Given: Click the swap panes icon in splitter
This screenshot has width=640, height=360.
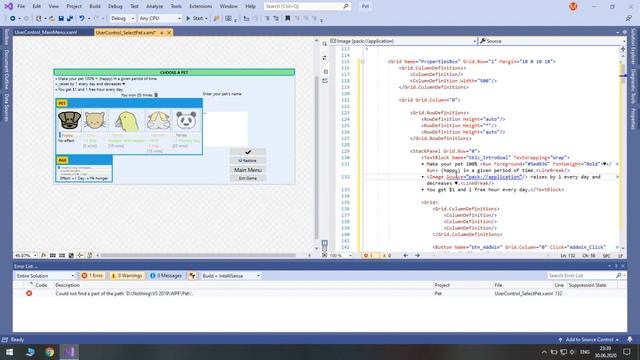Looking at the screenshot, I should pyautogui.click(x=324, y=58).
